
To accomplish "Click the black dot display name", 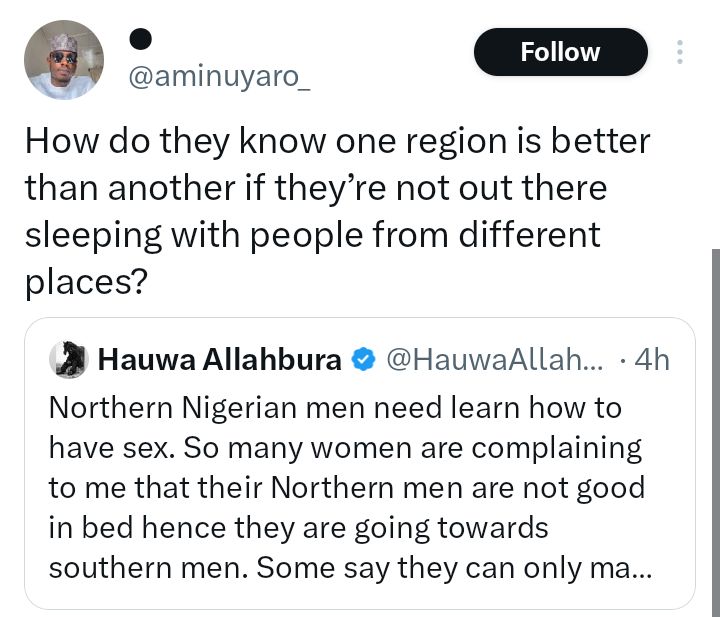I will click(x=141, y=38).
